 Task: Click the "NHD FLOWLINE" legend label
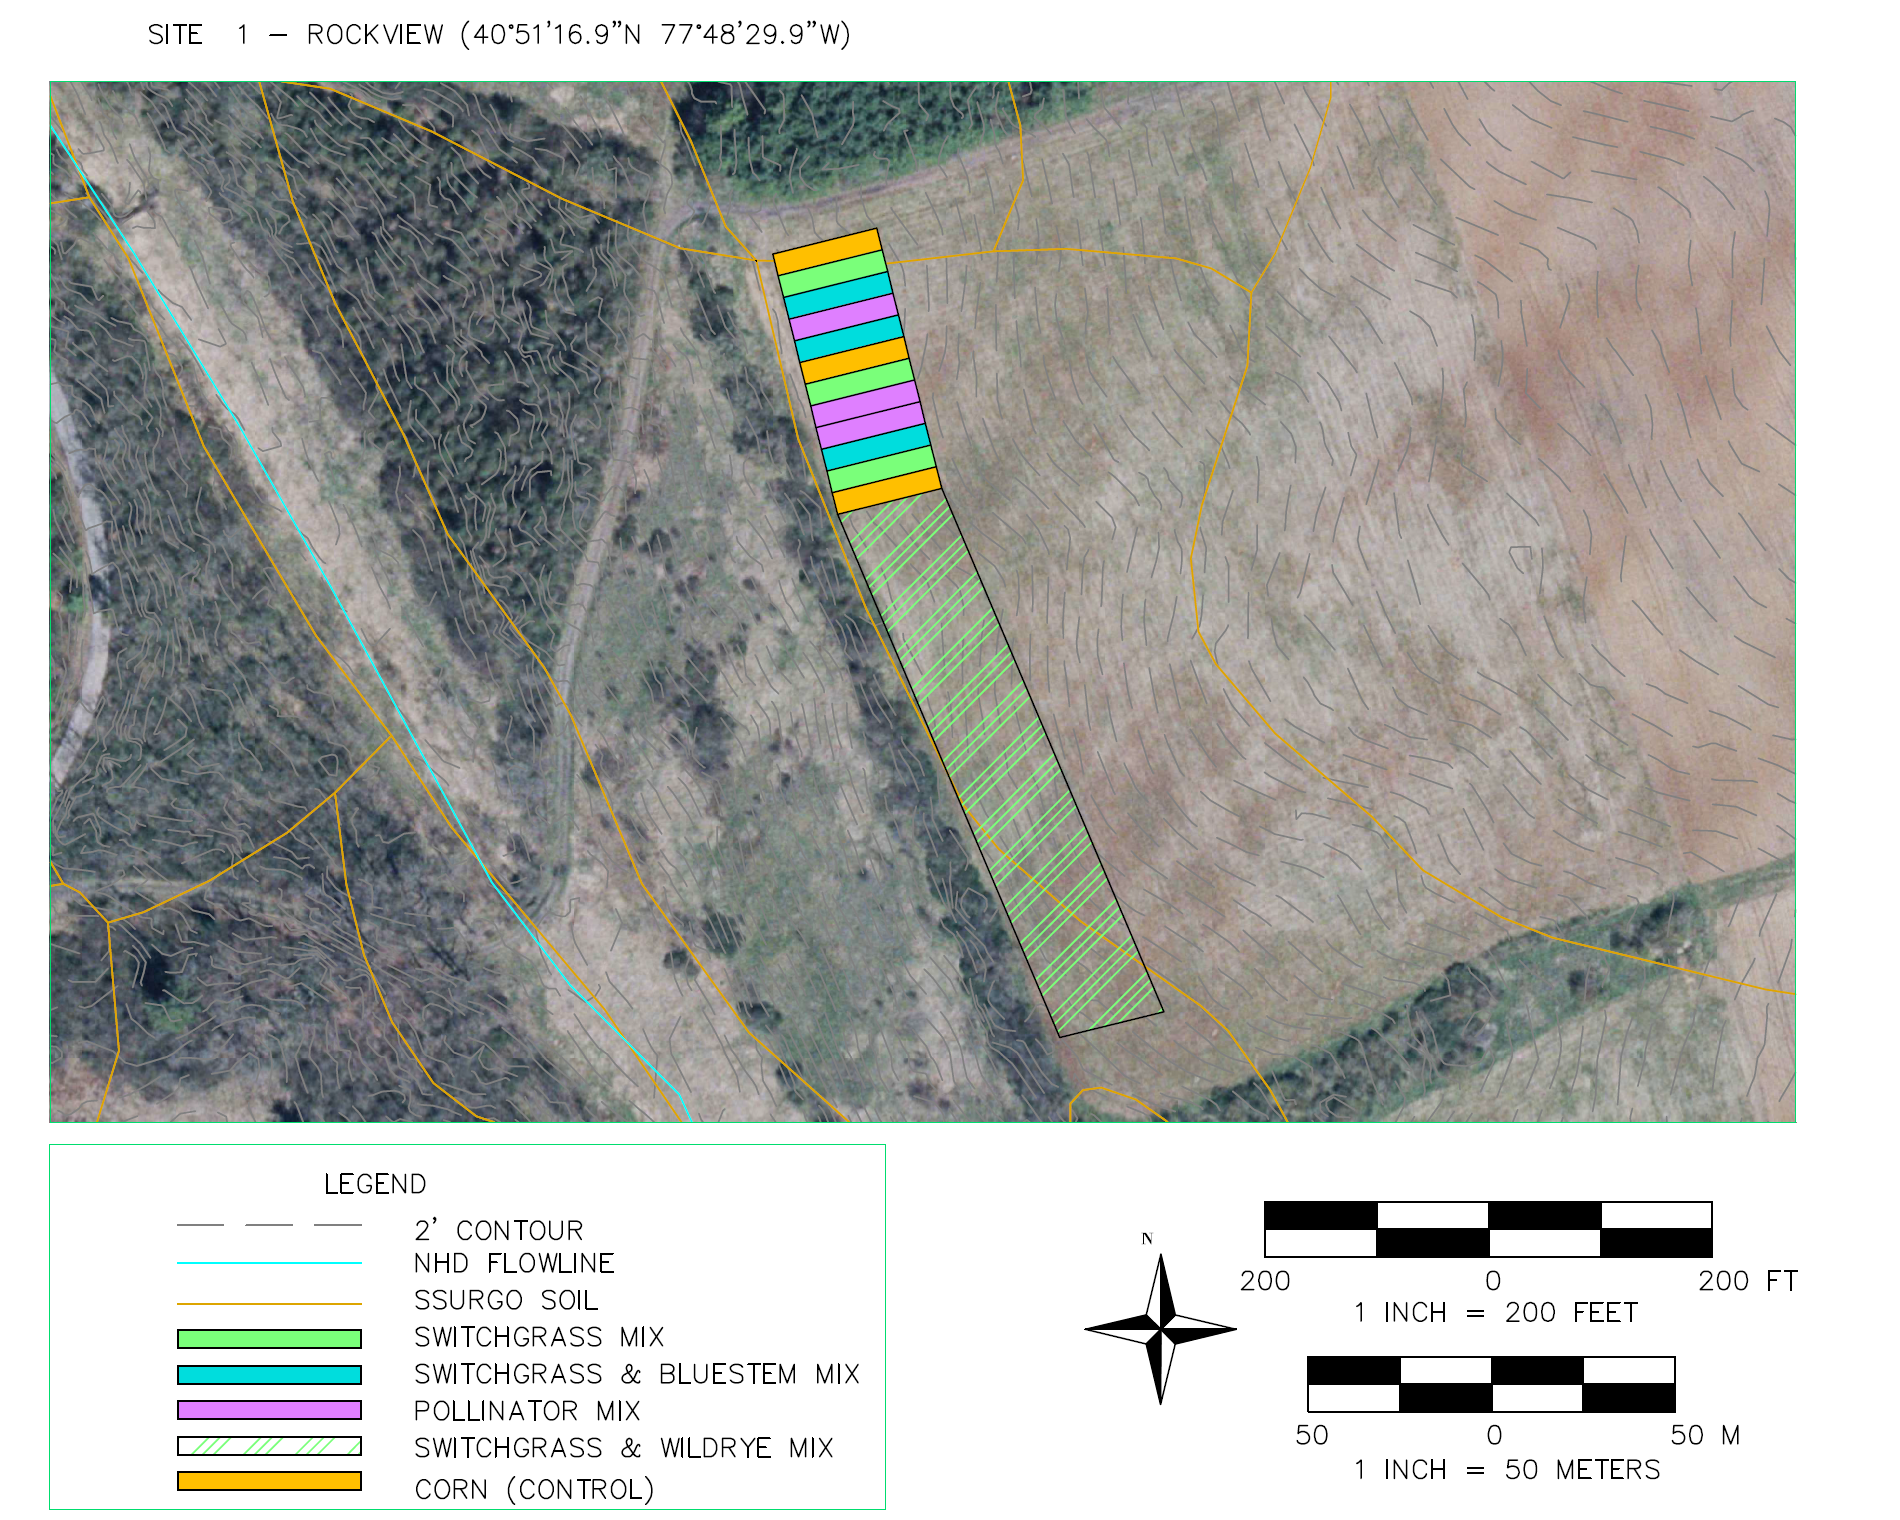pyautogui.click(x=514, y=1264)
